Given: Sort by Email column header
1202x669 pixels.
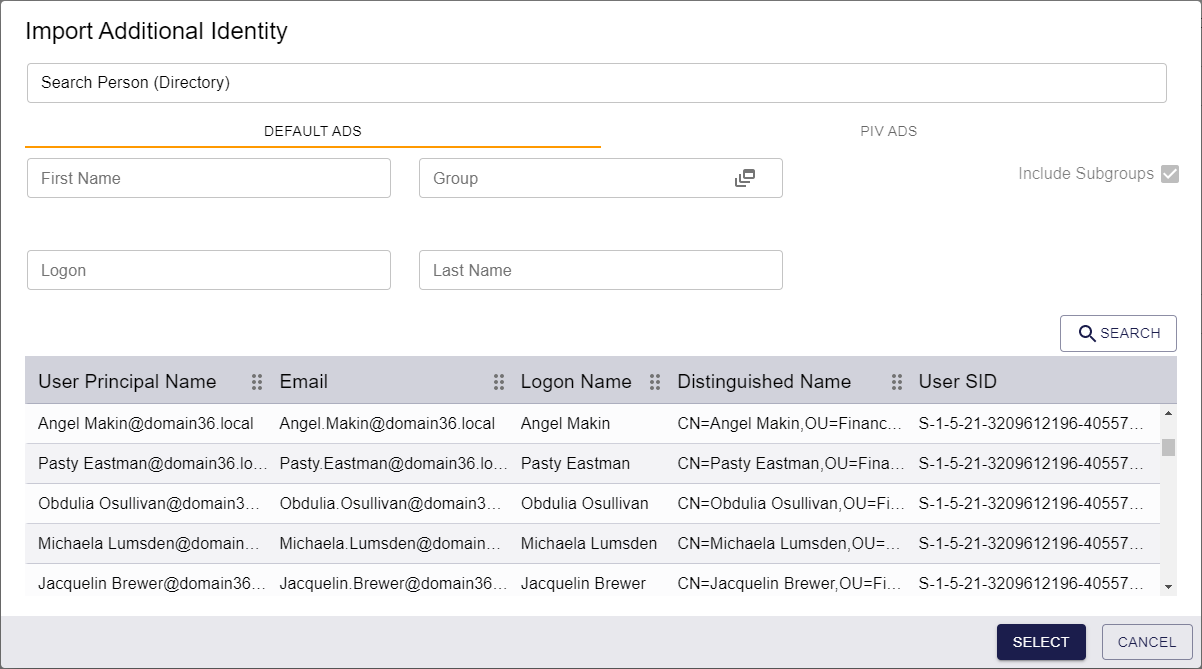Looking at the screenshot, I should pyautogui.click(x=304, y=382).
